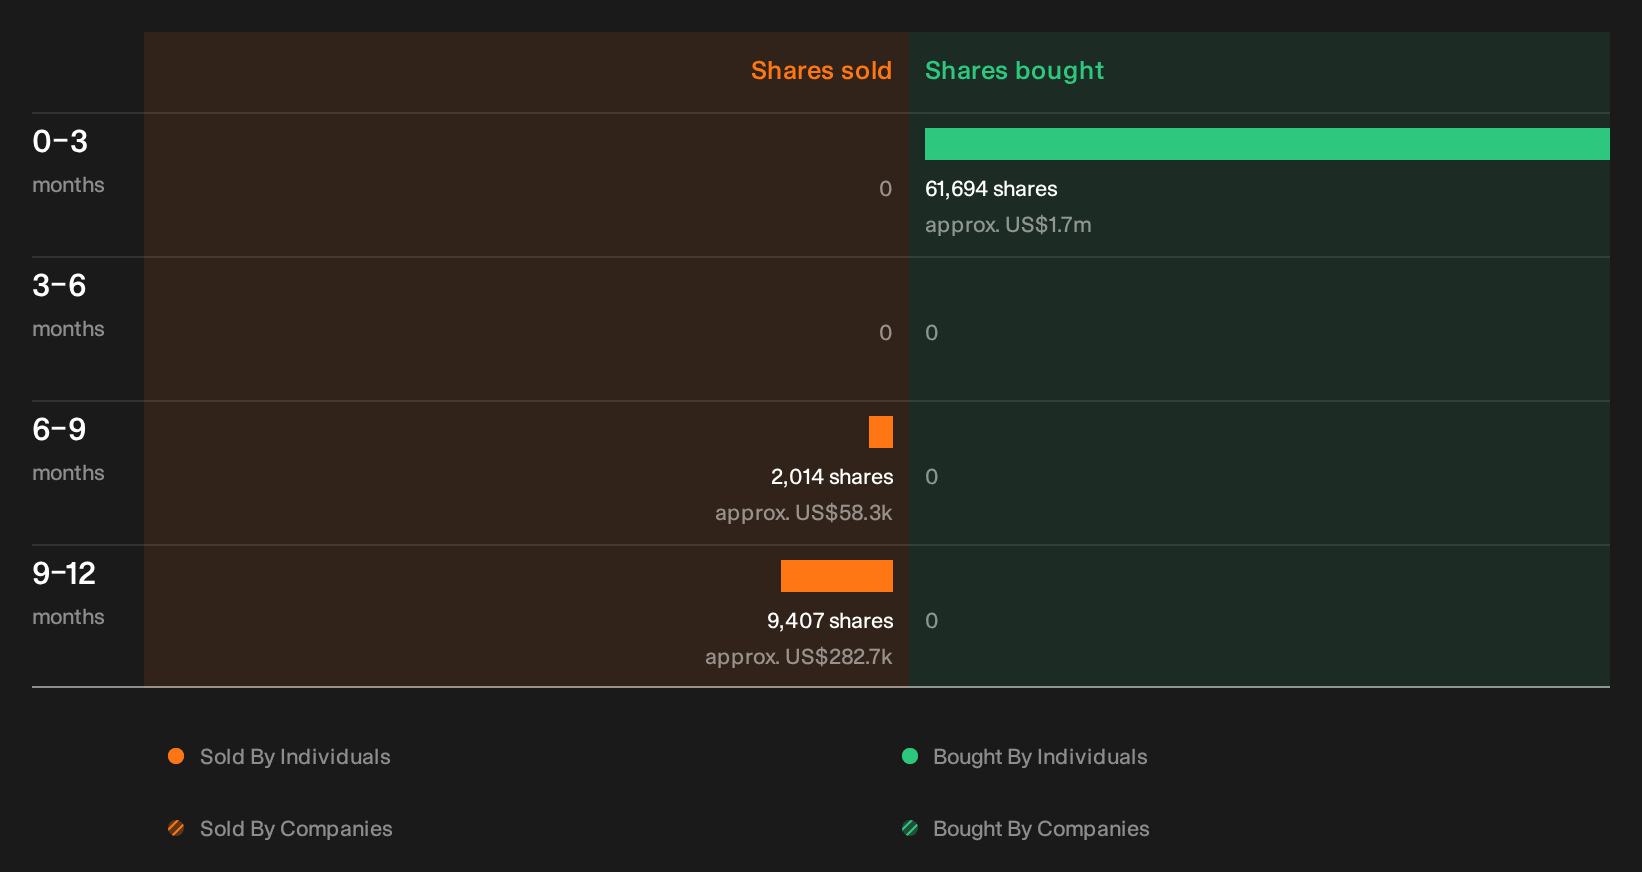Select the orange 9-12 months shares sold bar

click(837, 576)
